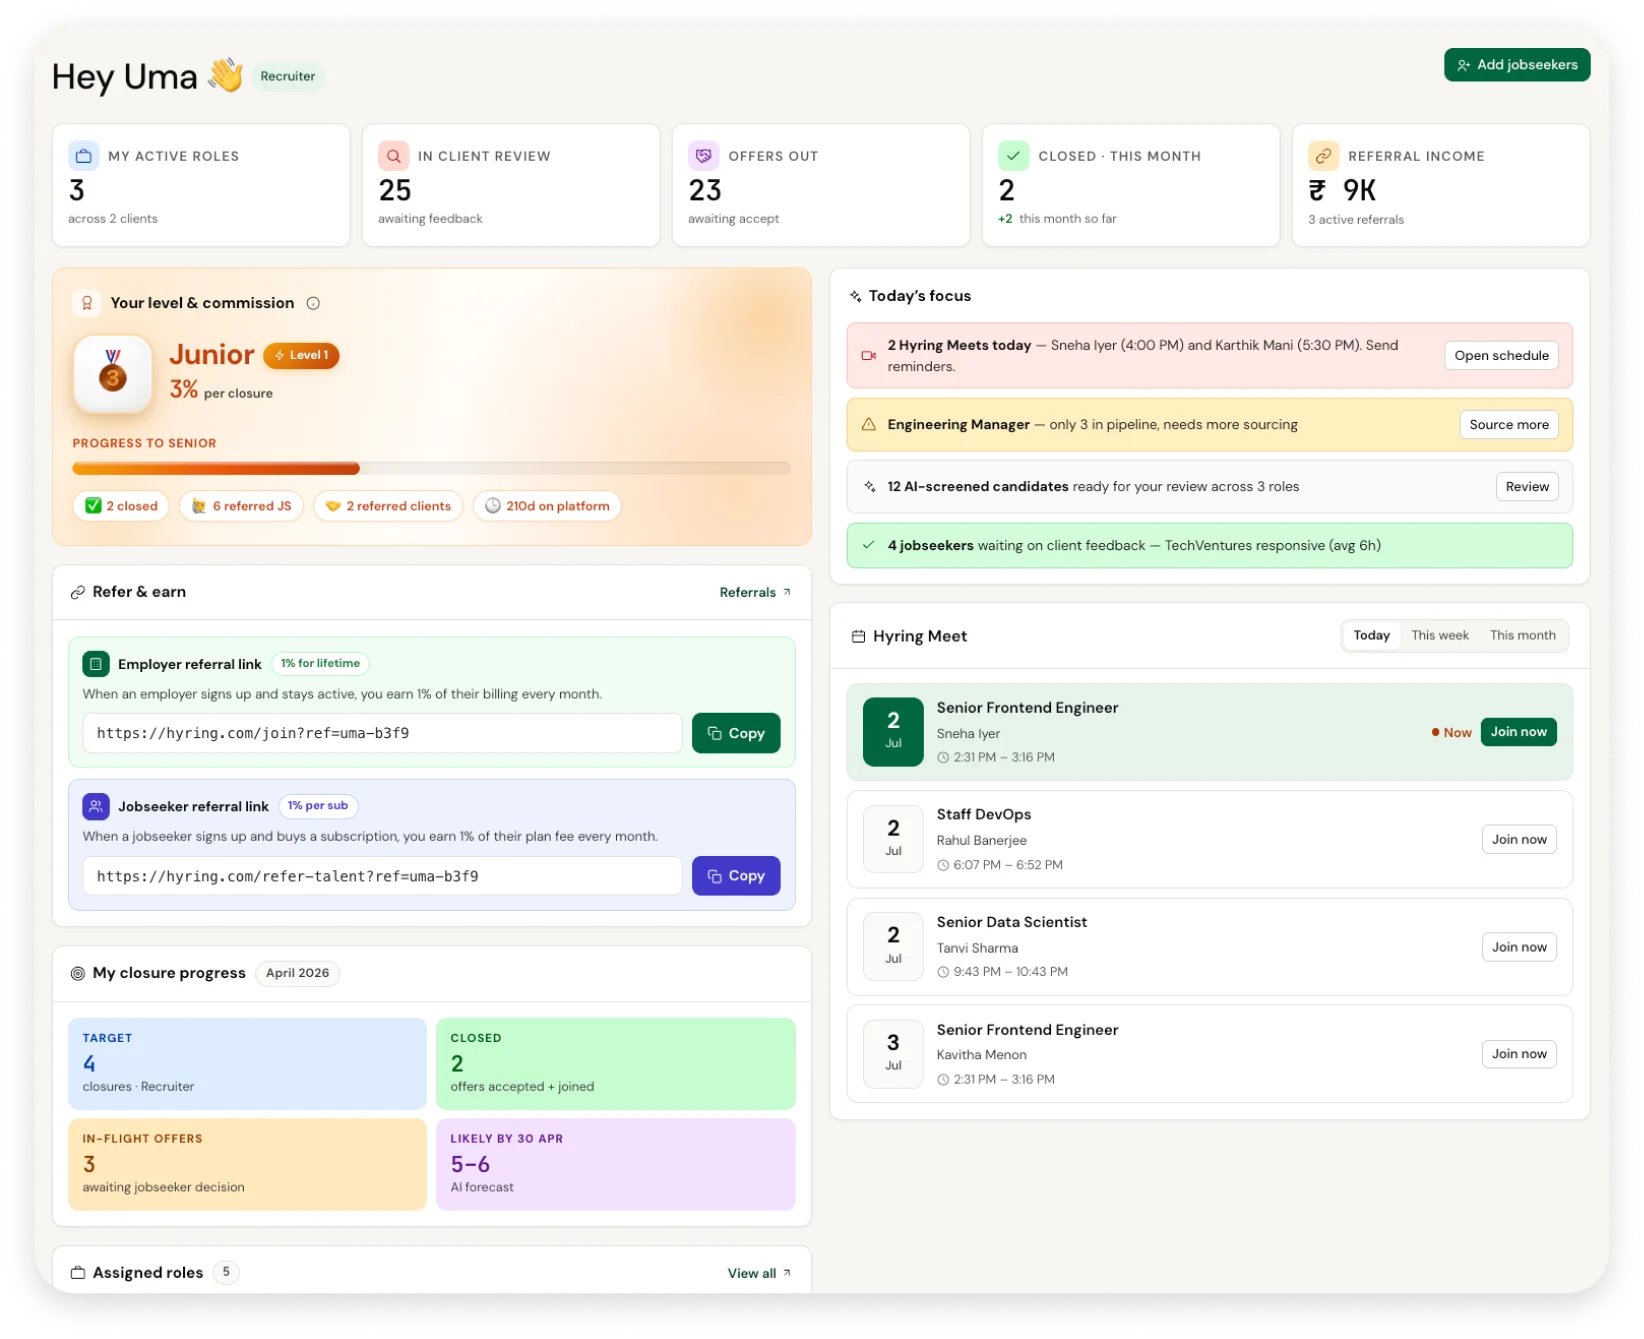1644x1339 pixels.
Task: Click the 1% per sub tag
Action: click(x=318, y=806)
